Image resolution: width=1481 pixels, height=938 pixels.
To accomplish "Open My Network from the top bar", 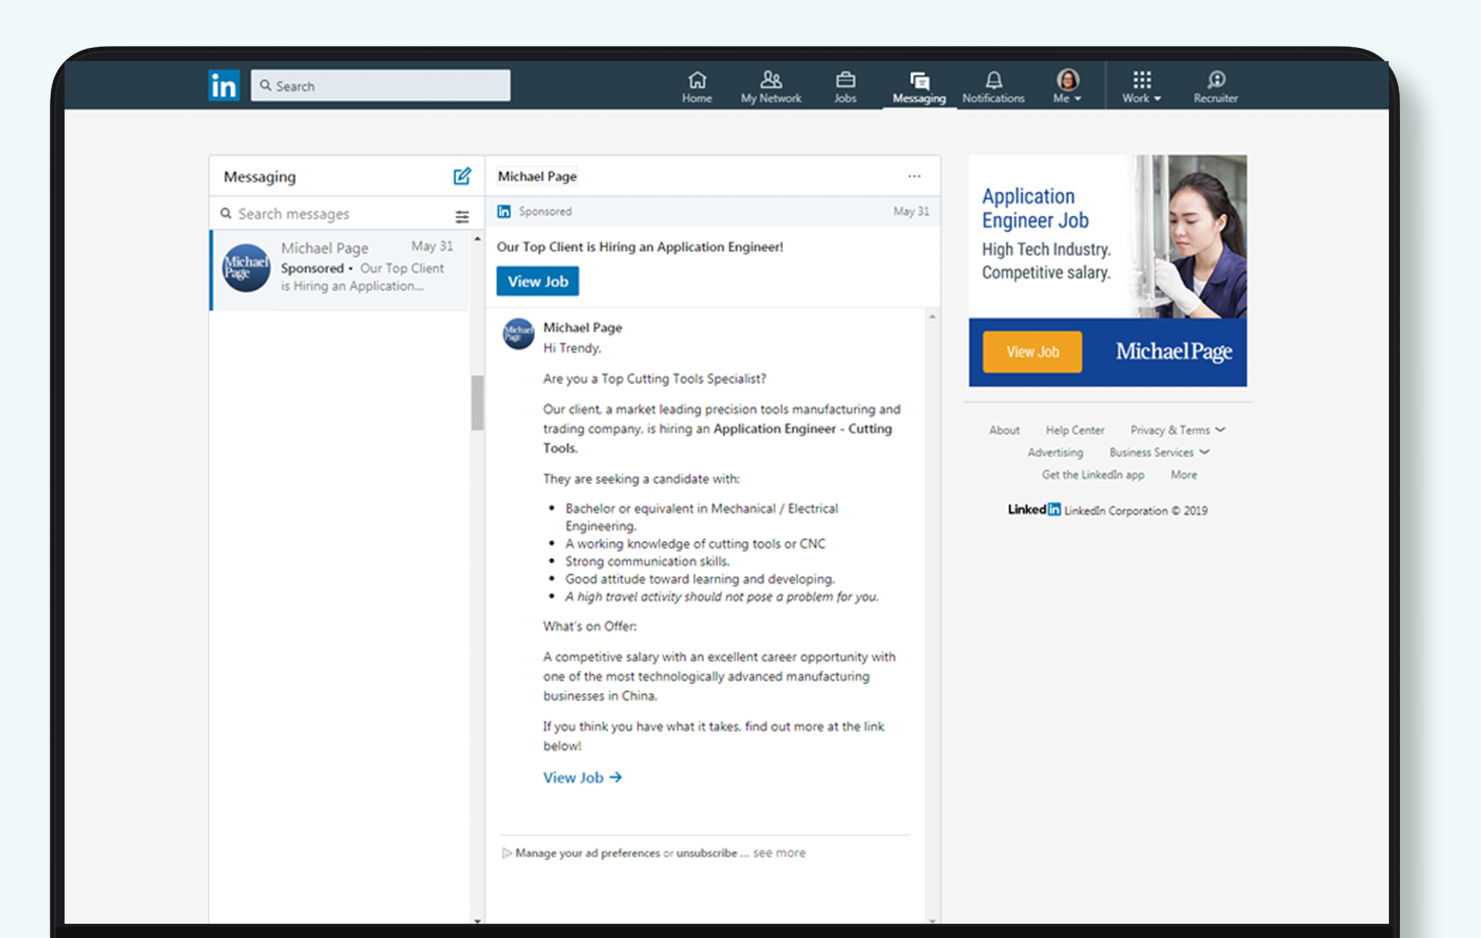I will coord(771,86).
